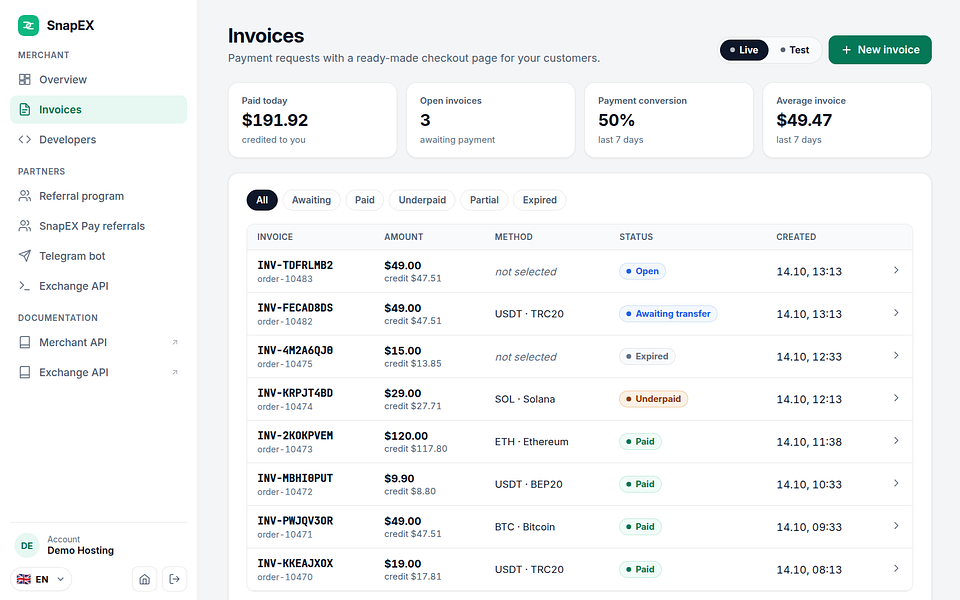Open the Telegram bot page
Image resolution: width=960 pixels, height=600 pixels.
click(x=99, y=256)
